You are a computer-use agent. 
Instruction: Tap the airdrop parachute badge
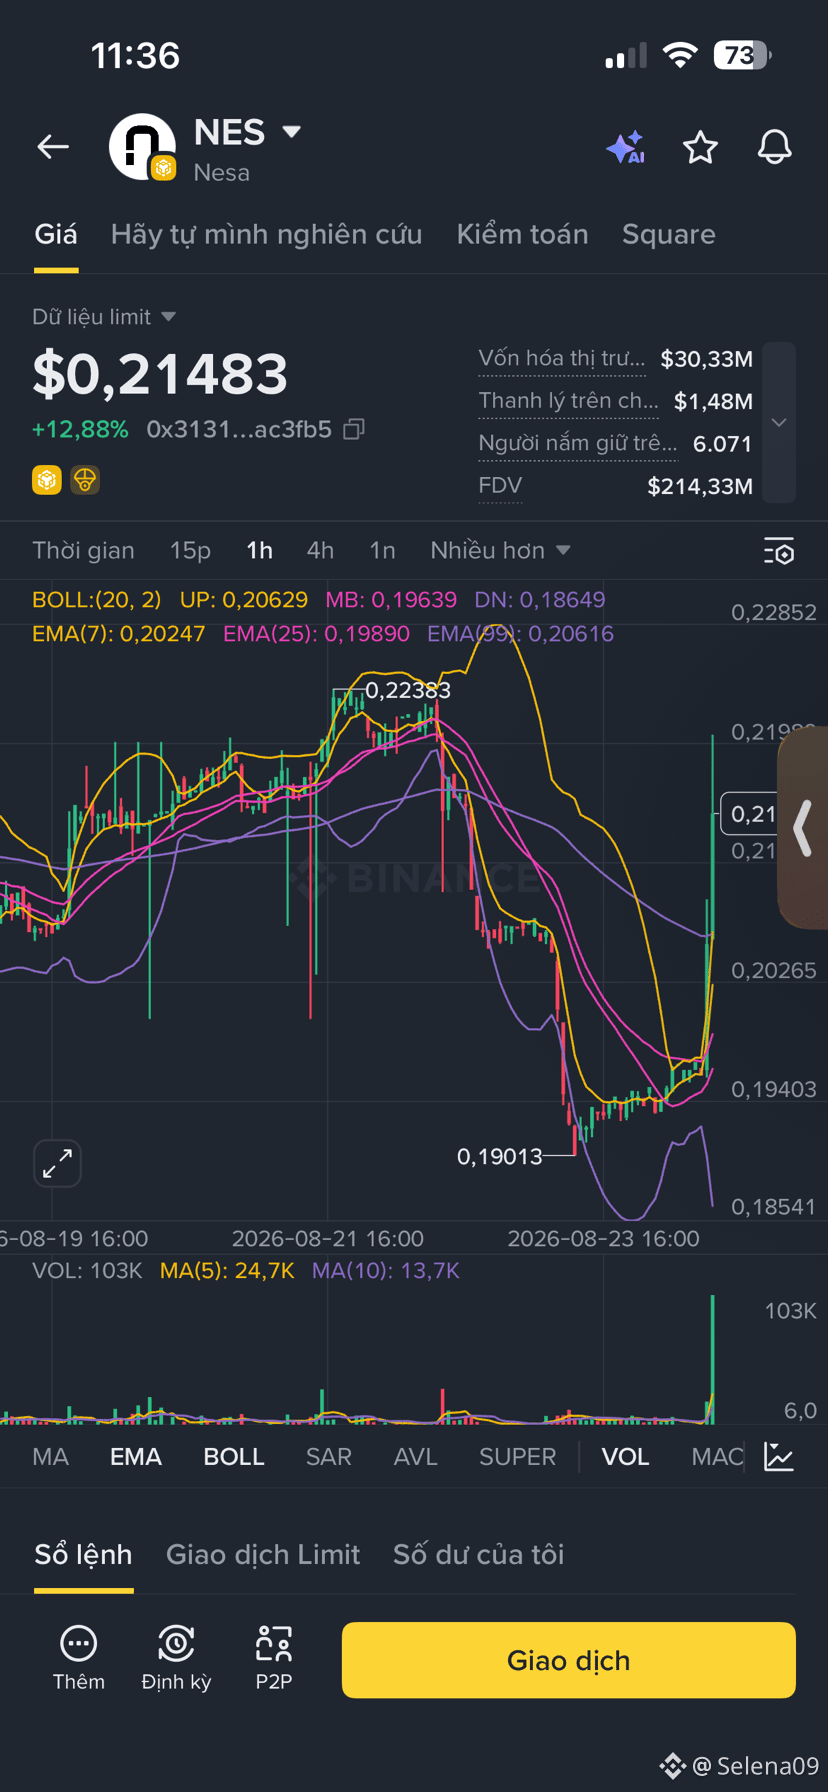pos(85,480)
